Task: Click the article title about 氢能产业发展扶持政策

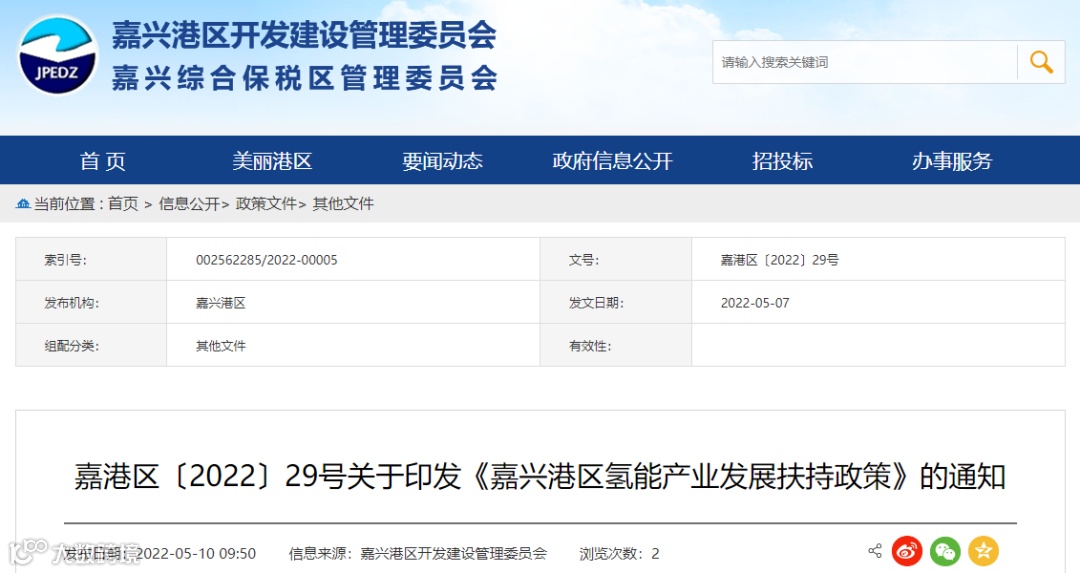Action: (540, 476)
